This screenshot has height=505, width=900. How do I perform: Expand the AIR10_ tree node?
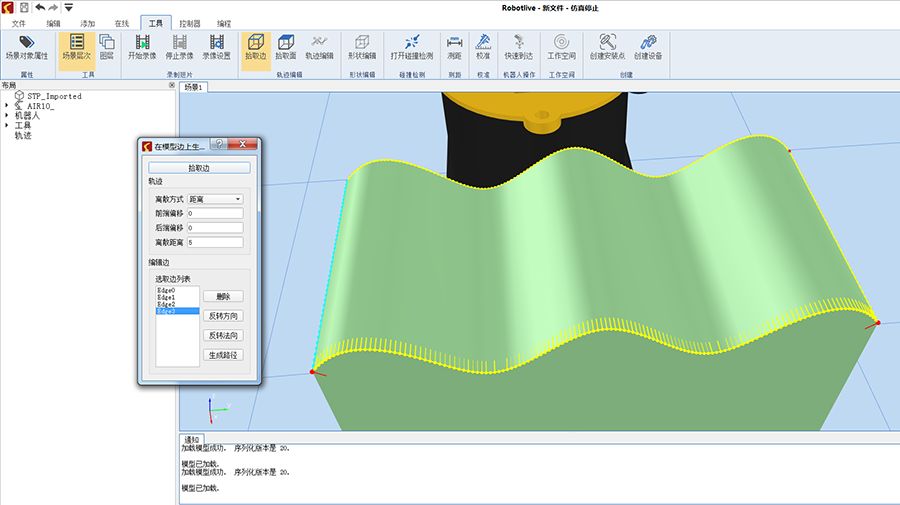coord(7,106)
